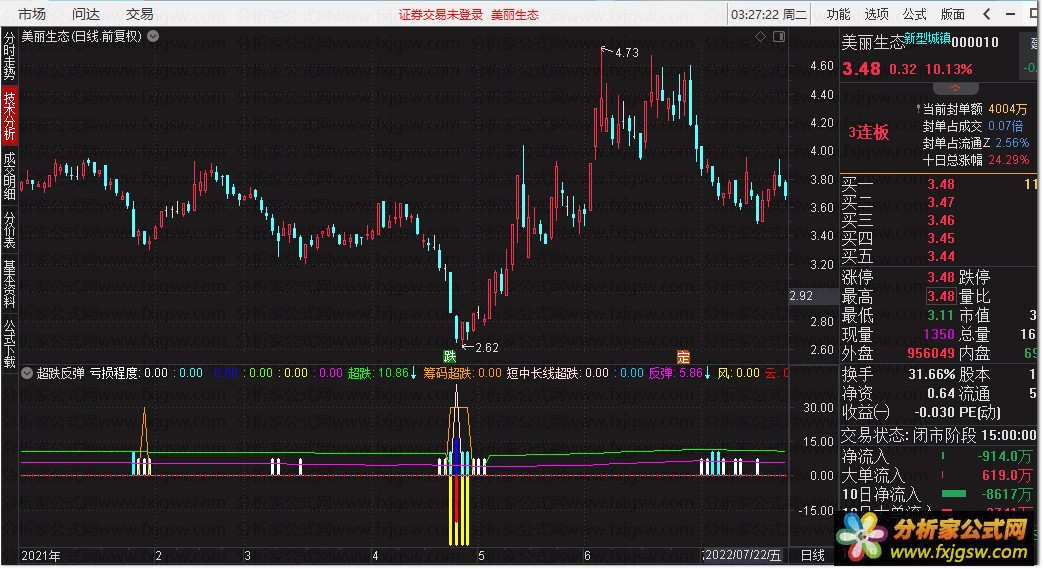Click 新型城镇 sector link
This screenshot has width=1044, height=569.
pyautogui.click(x=927, y=38)
